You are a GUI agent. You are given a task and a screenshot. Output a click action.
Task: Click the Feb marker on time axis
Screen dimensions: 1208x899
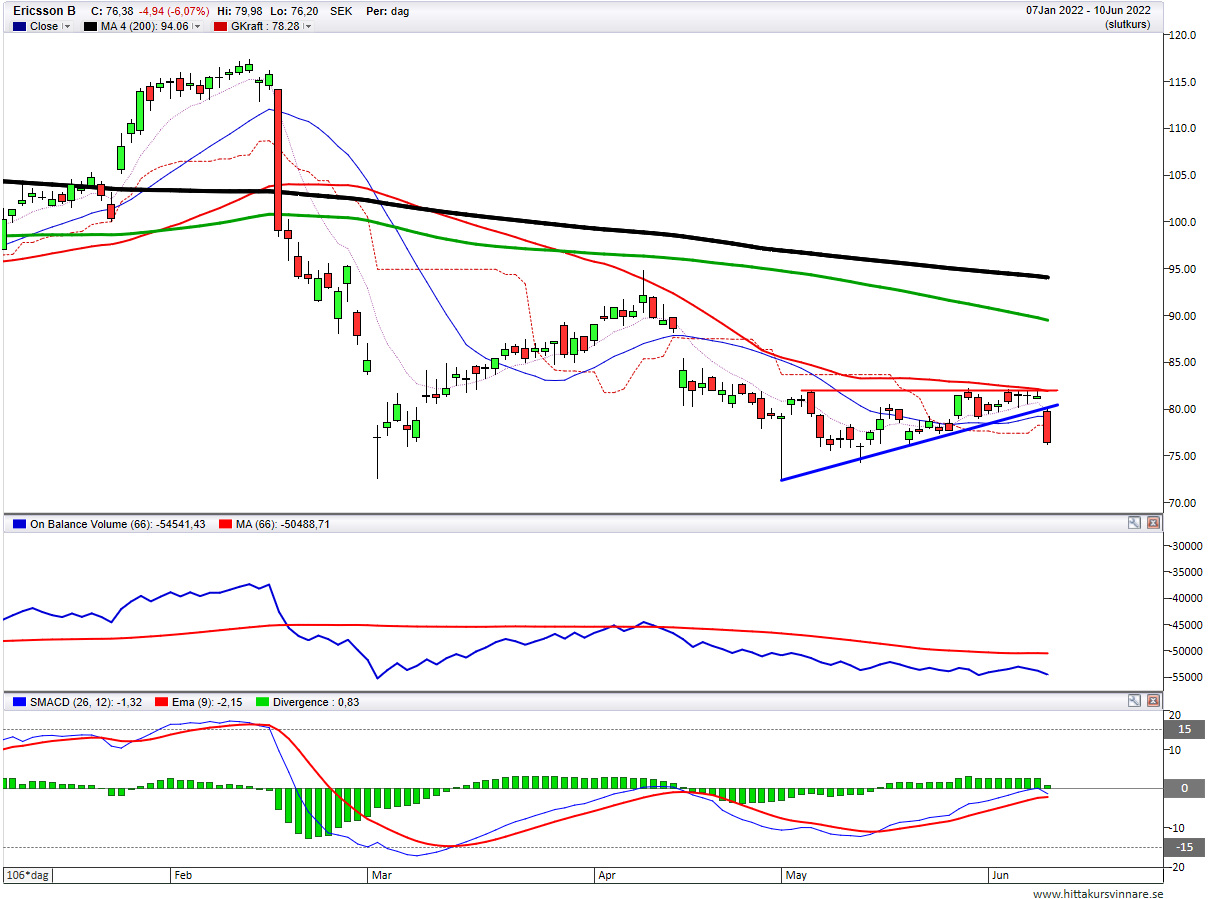tap(183, 875)
